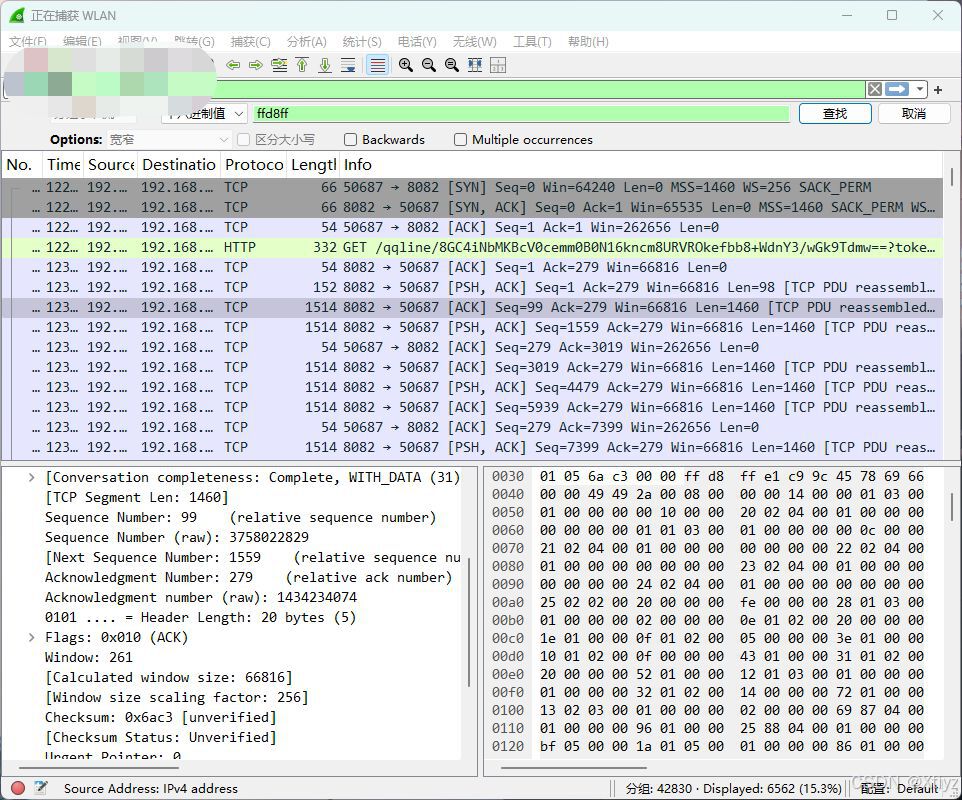Click hex offset row 0030
Screen dimensions: 962x800
tap(508, 476)
